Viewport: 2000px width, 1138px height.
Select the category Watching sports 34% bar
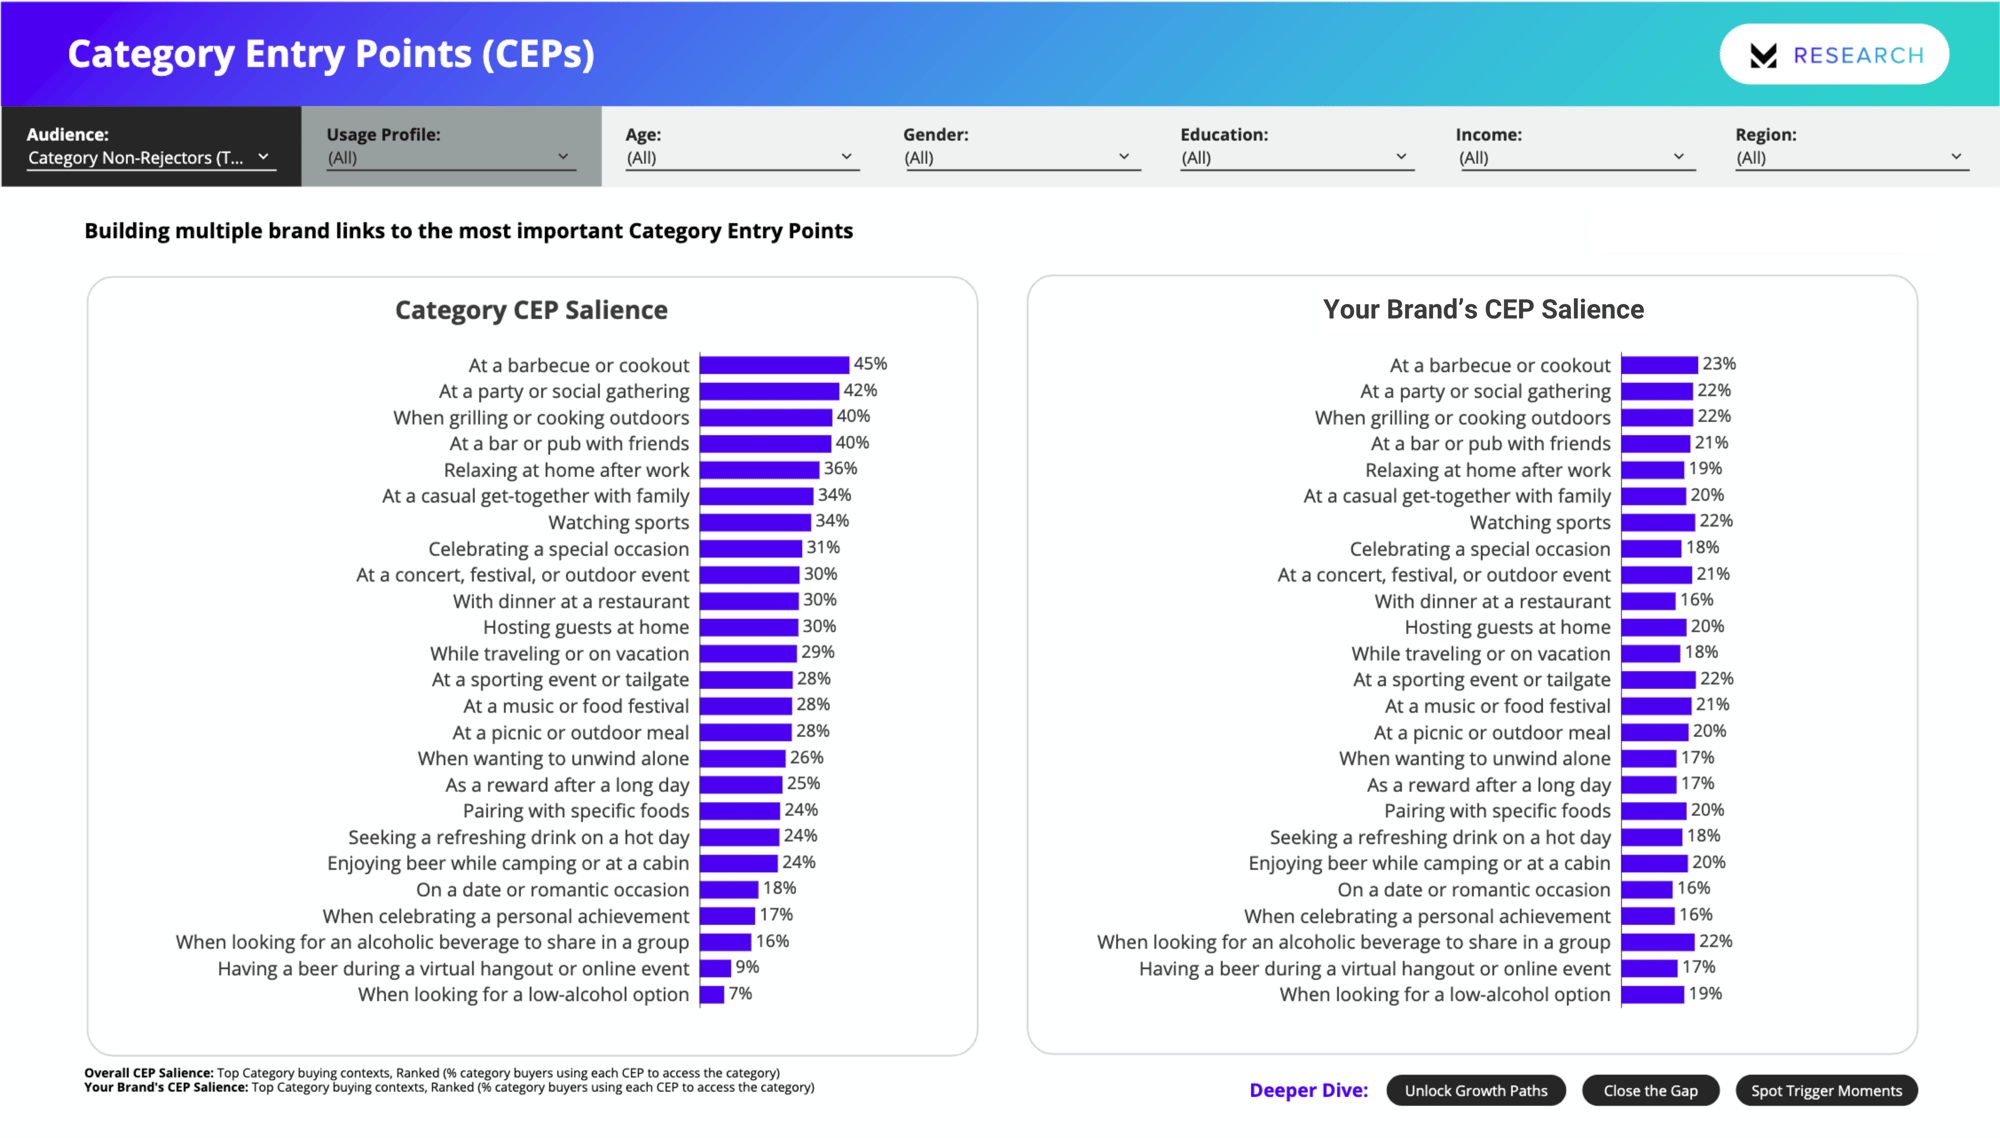tap(755, 522)
